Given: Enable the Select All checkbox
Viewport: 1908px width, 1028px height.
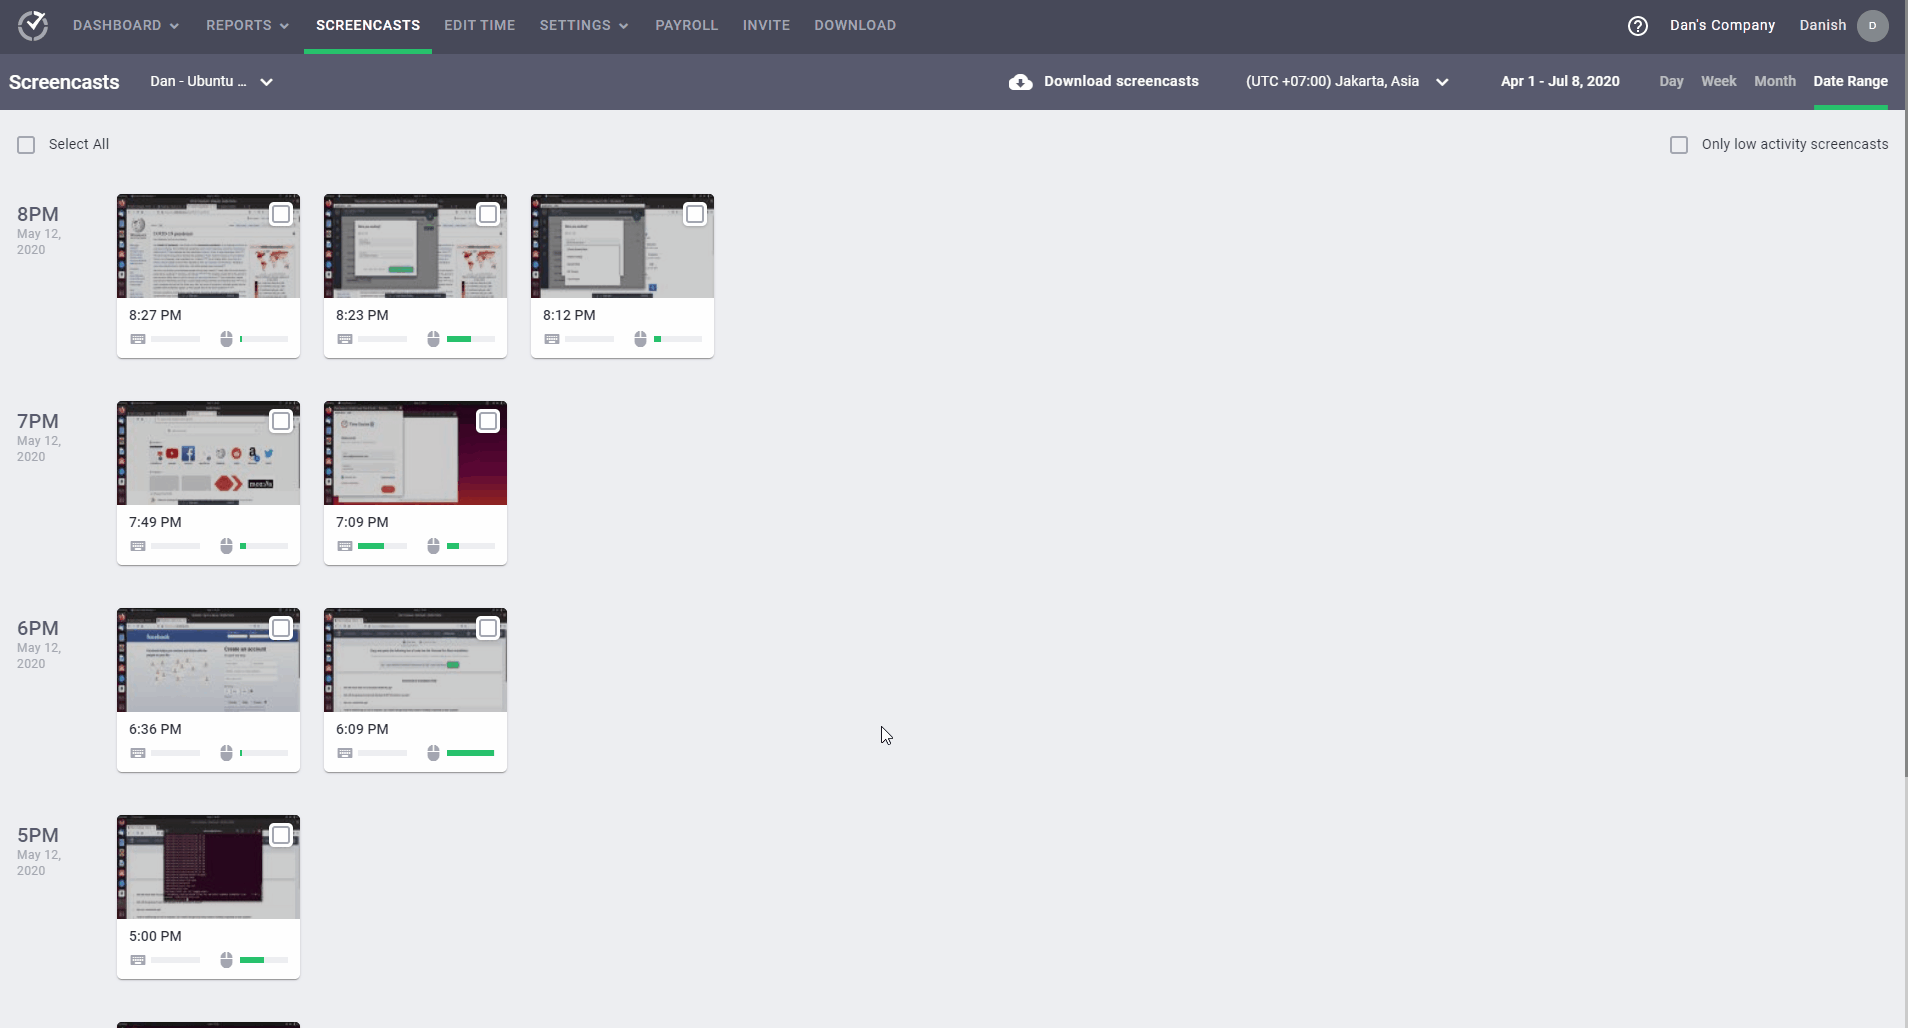Looking at the screenshot, I should point(25,144).
